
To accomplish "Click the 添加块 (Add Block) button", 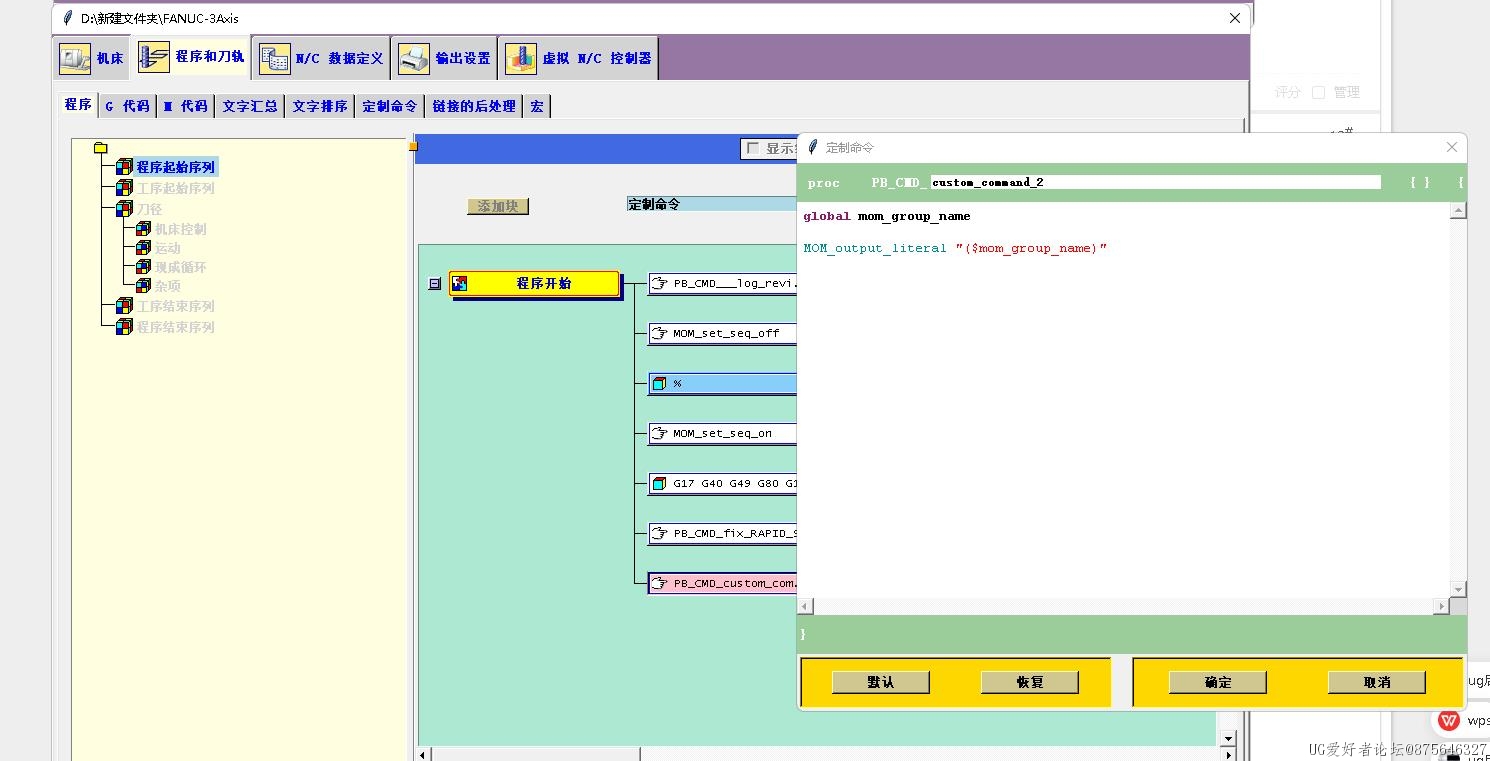I will pyautogui.click(x=498, y=206).
